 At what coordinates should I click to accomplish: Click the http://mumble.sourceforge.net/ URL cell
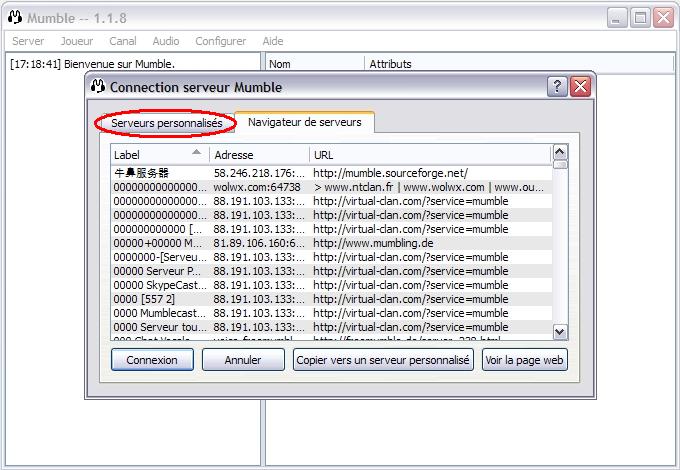(390, 173)
